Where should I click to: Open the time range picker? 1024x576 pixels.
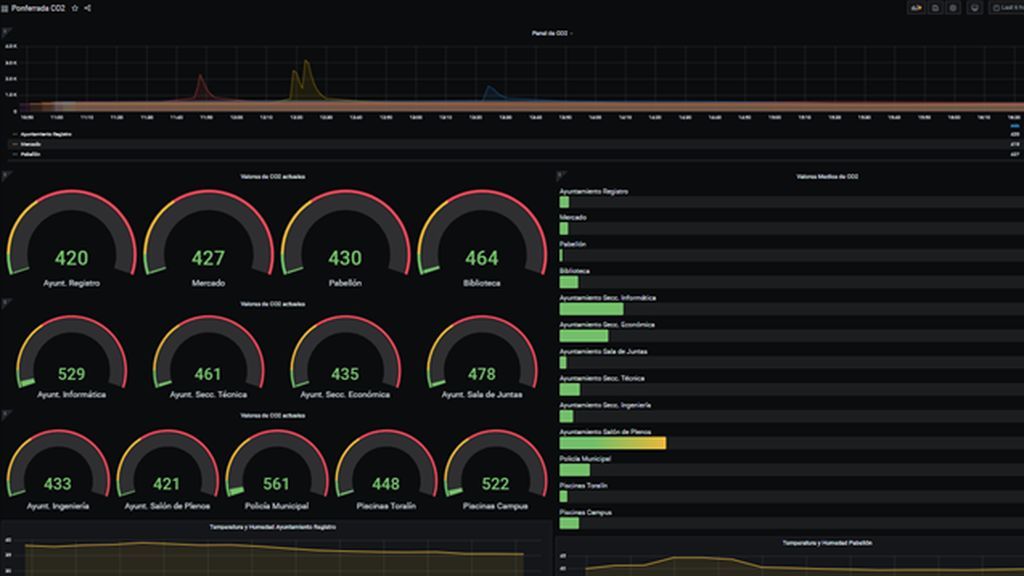pyautogui.click(x=1006, y=8)
